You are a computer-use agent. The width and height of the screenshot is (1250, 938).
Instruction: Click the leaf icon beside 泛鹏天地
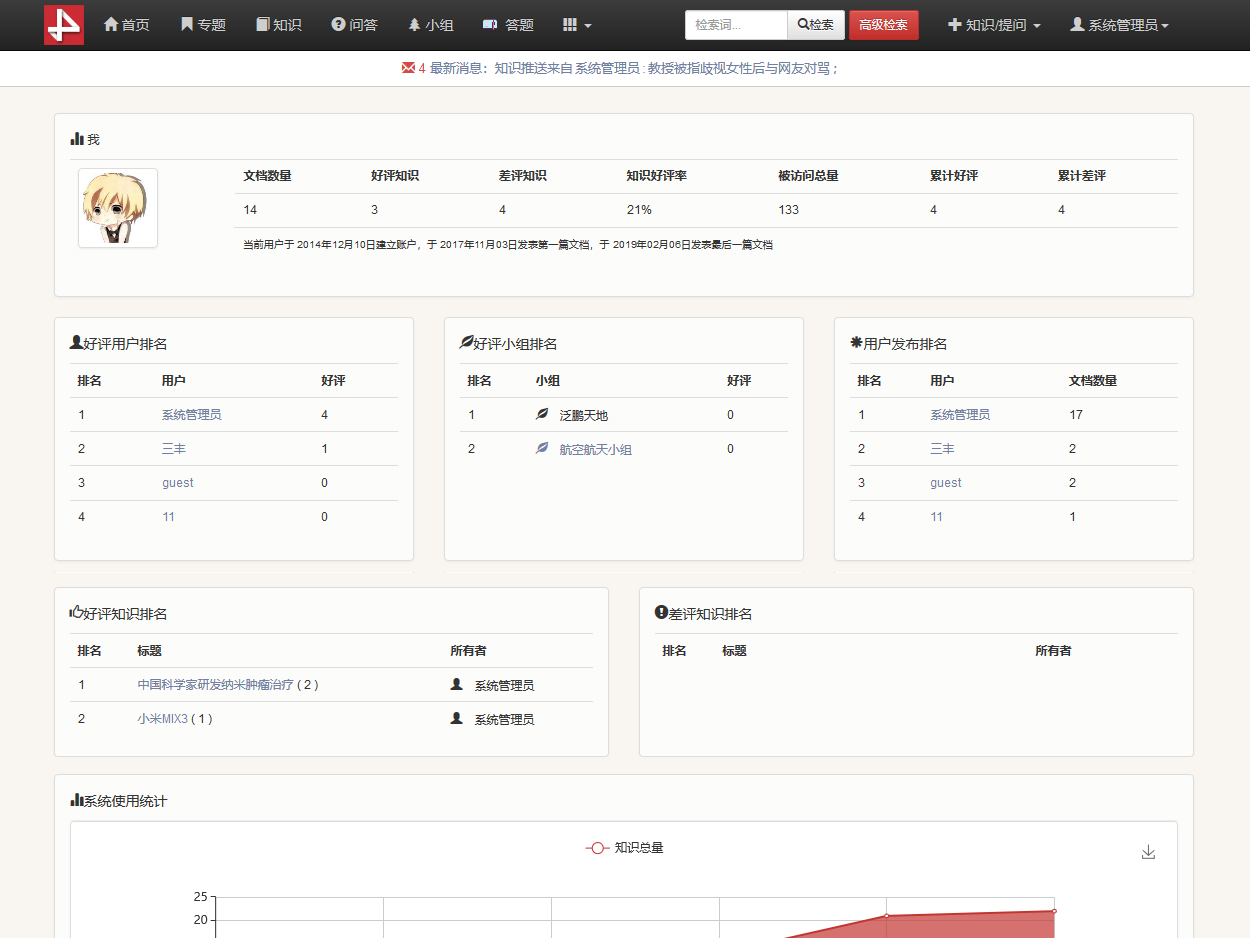tap(542, 414)
